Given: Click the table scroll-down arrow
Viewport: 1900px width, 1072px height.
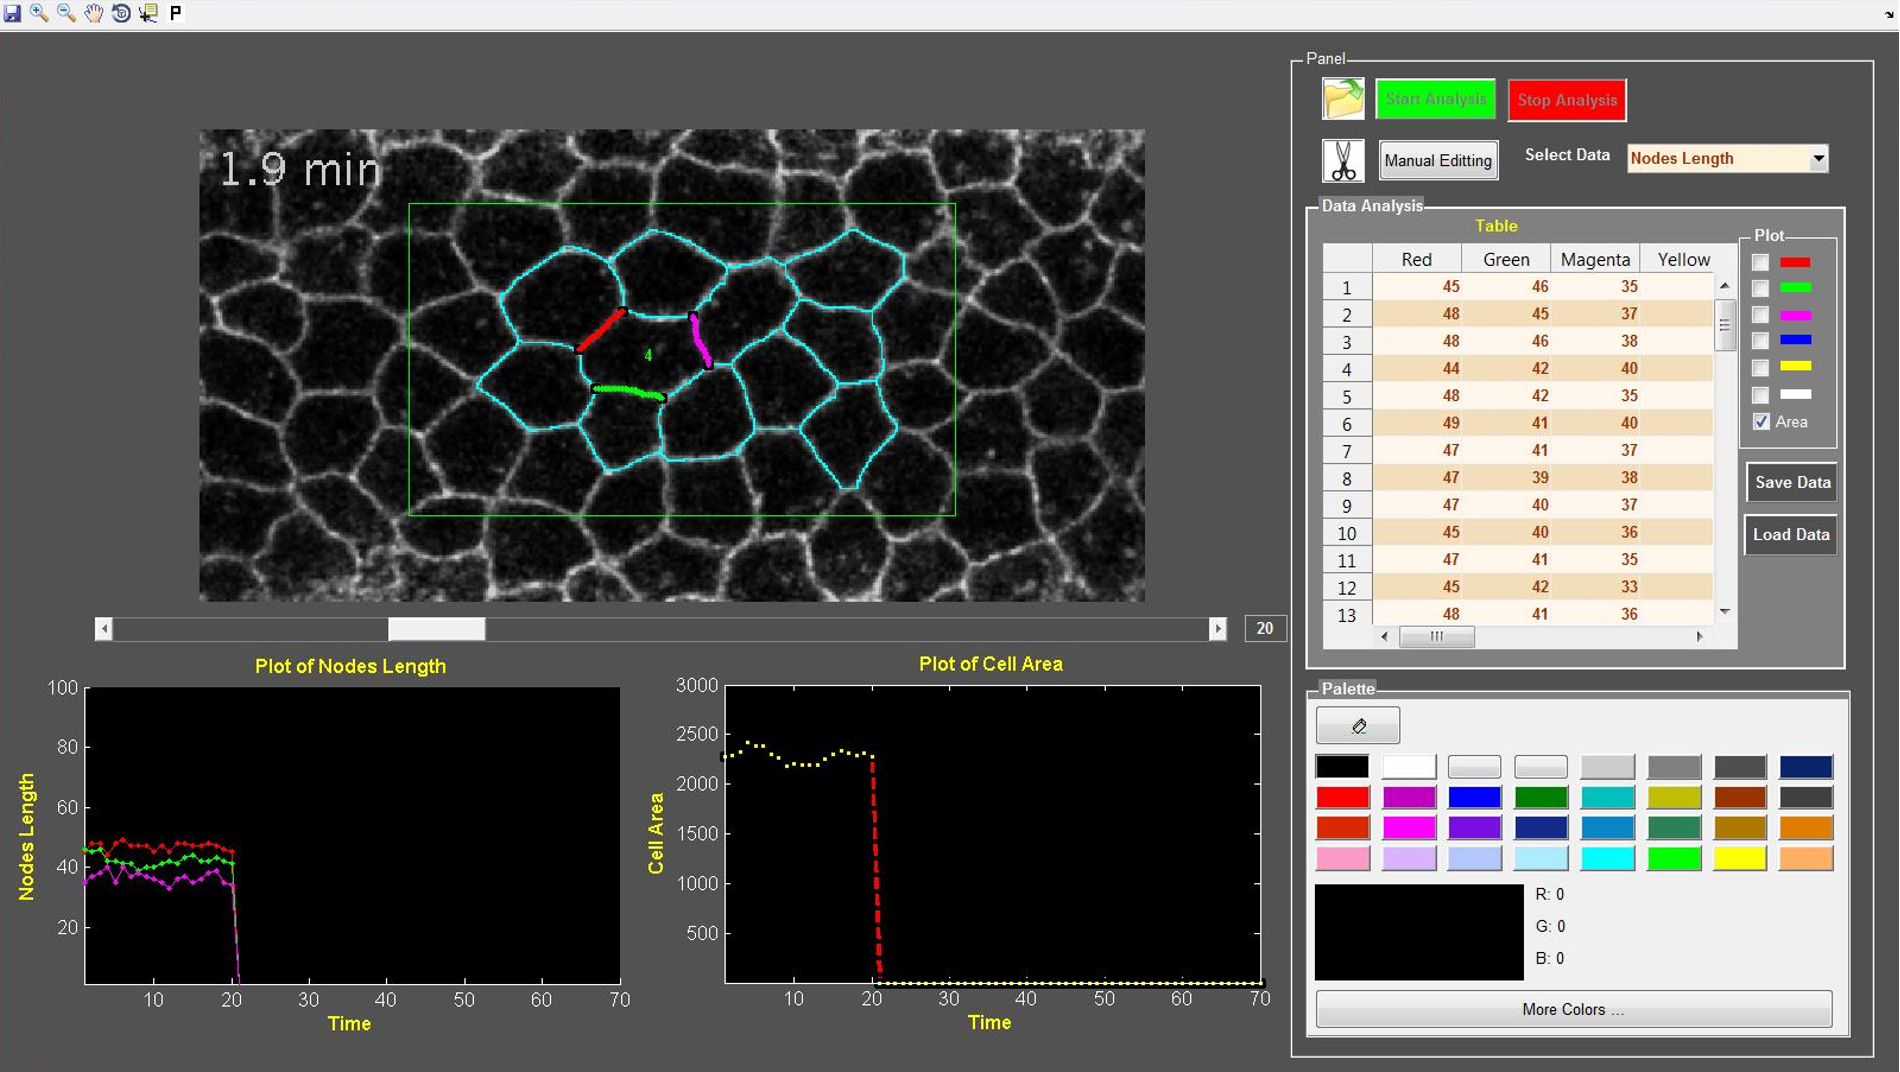Looking at the screenshot, I should pyautogui.click(x=1725, y=612).
